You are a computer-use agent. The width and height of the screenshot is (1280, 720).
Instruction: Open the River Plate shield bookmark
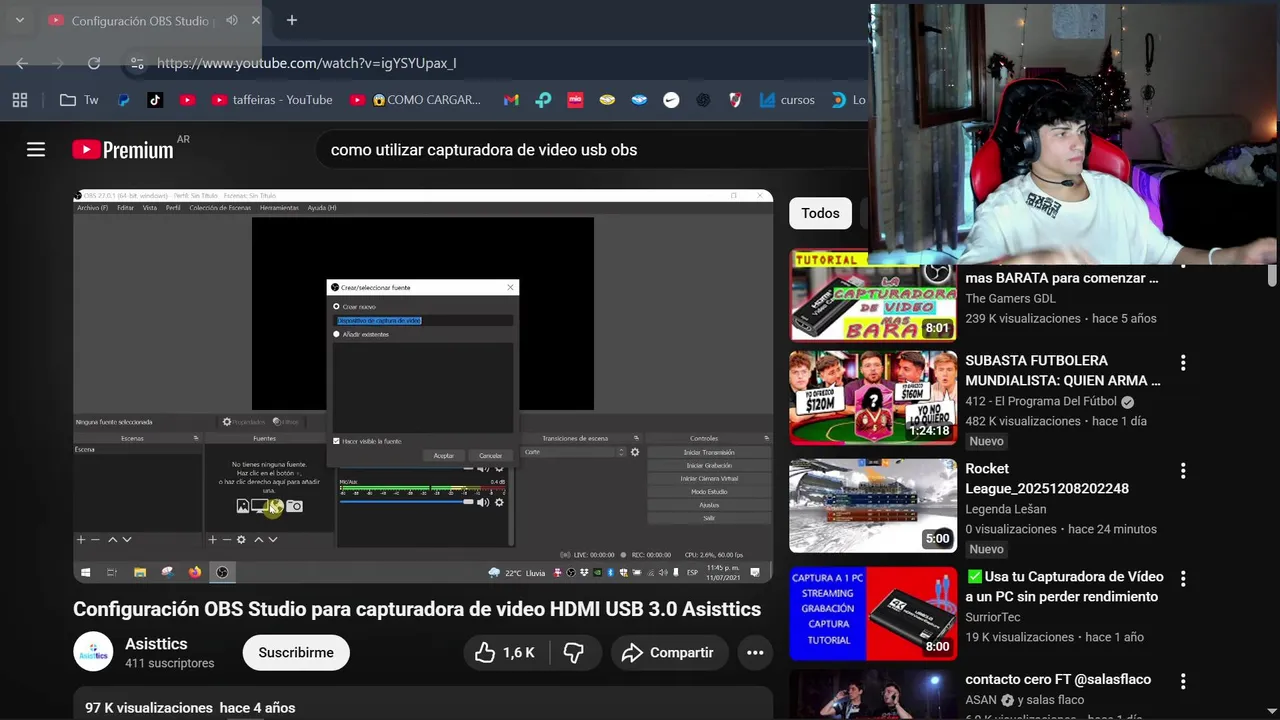click(x=735, y=100)
